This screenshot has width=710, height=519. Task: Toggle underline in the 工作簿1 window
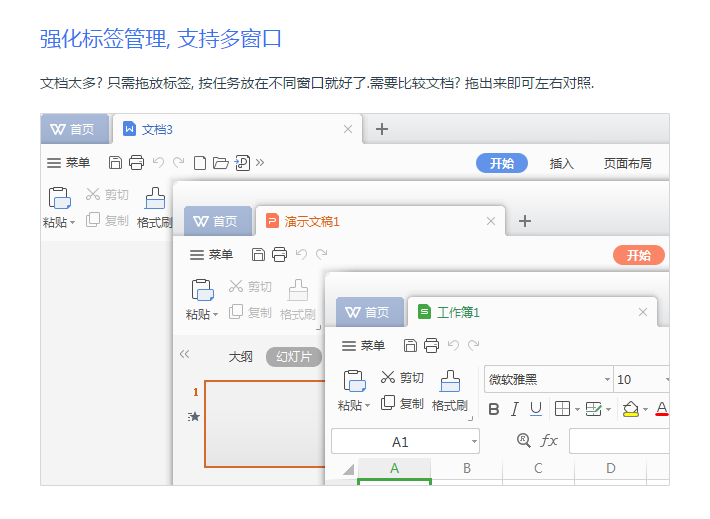click(536, 409)
